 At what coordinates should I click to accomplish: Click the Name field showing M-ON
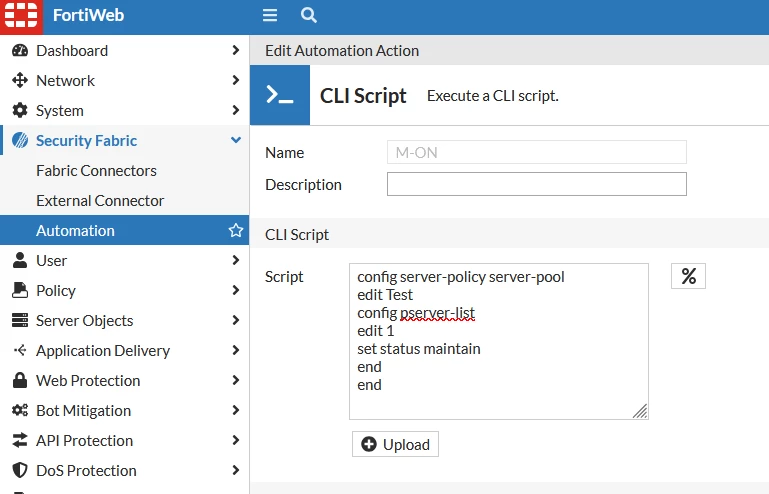(x=537, y=153)
